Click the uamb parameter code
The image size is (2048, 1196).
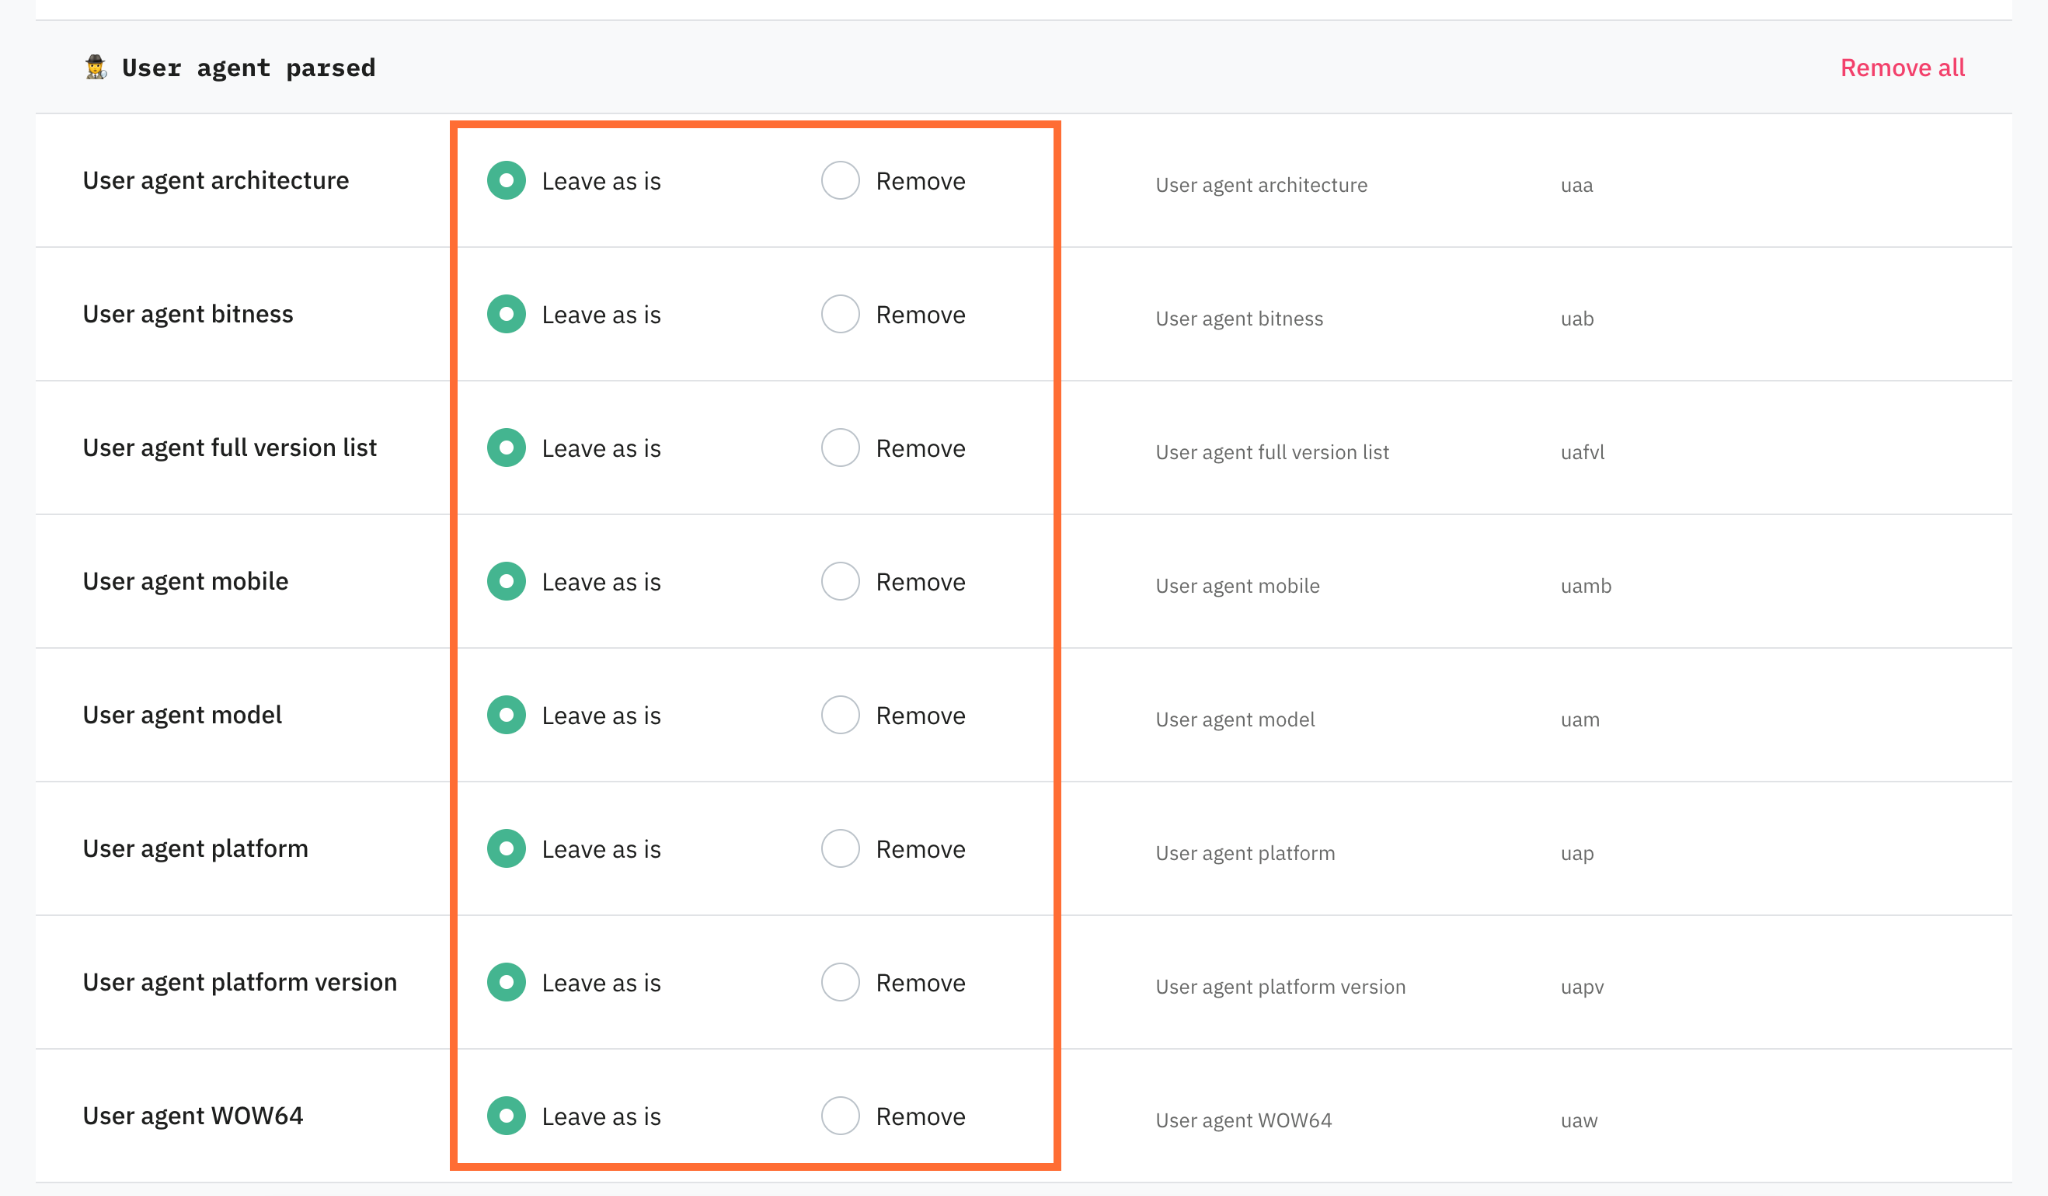tap(1586, 586)
